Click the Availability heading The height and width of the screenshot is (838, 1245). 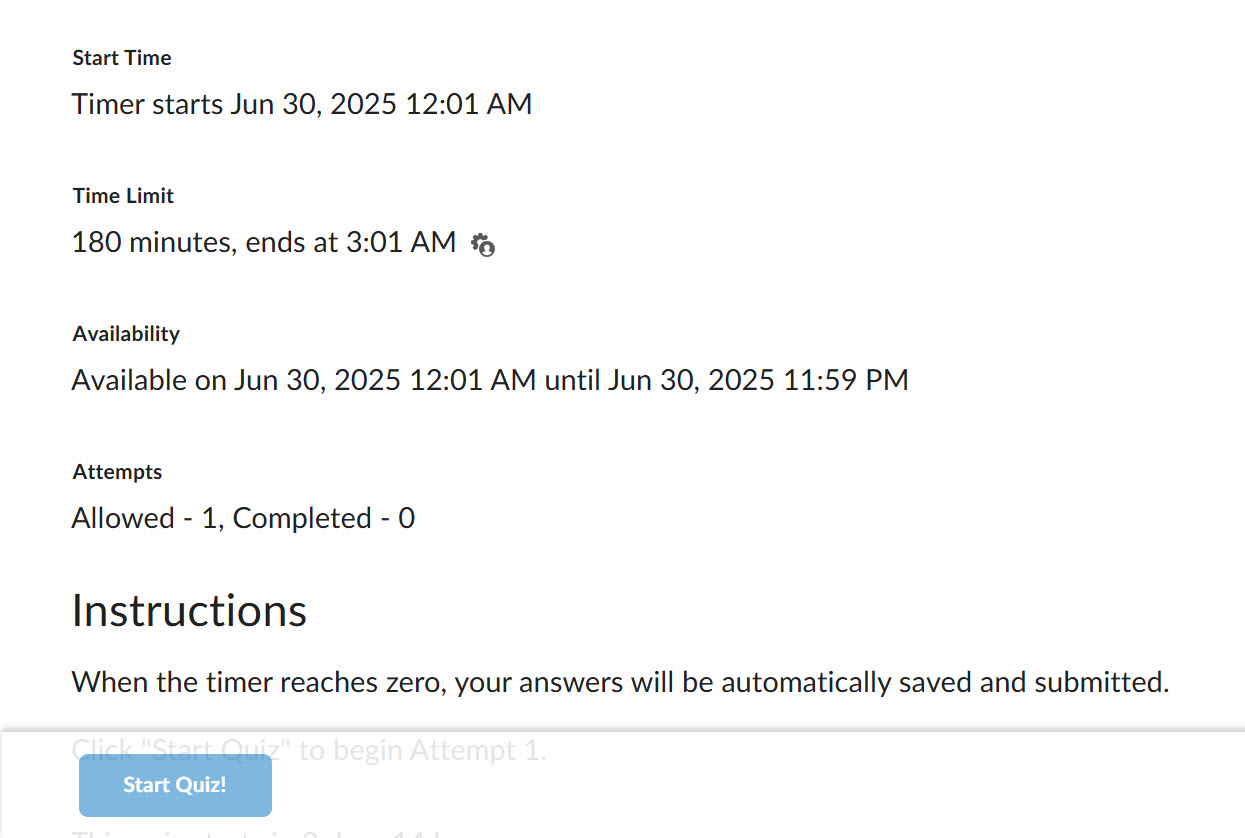[126, 334]
